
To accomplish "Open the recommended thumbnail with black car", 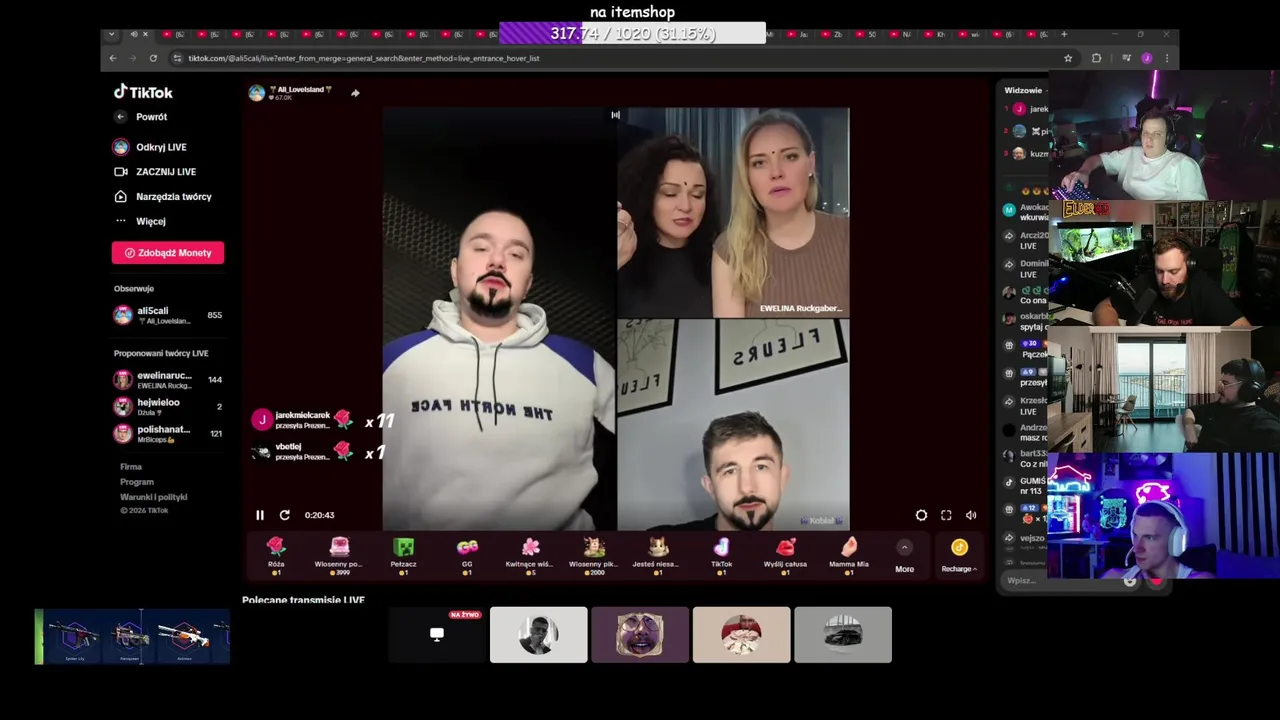I will coord(843,634).
